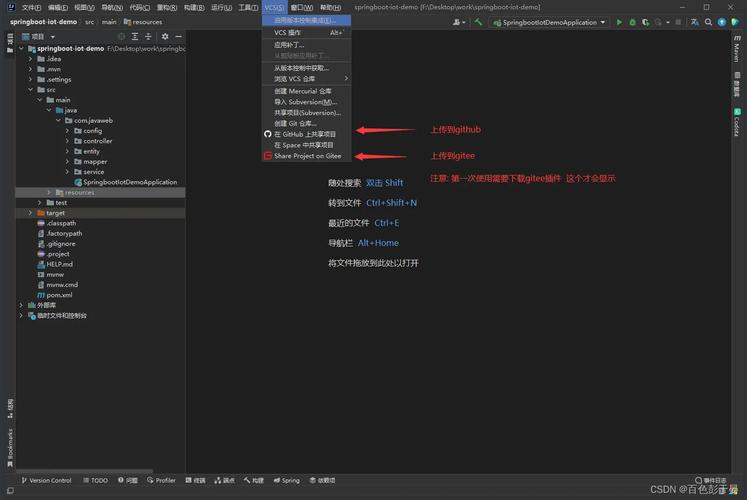Choose create Mercurial repository entry
This screenshot has height=500, width=747.
(307, 91)
